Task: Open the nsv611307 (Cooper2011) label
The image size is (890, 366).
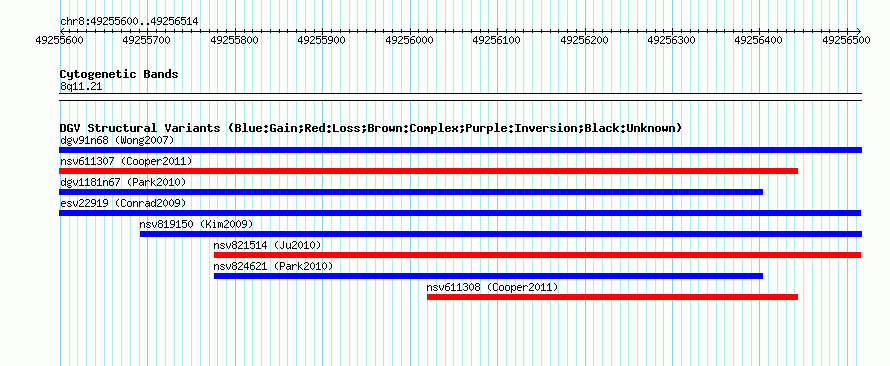Action: point(126,161)
